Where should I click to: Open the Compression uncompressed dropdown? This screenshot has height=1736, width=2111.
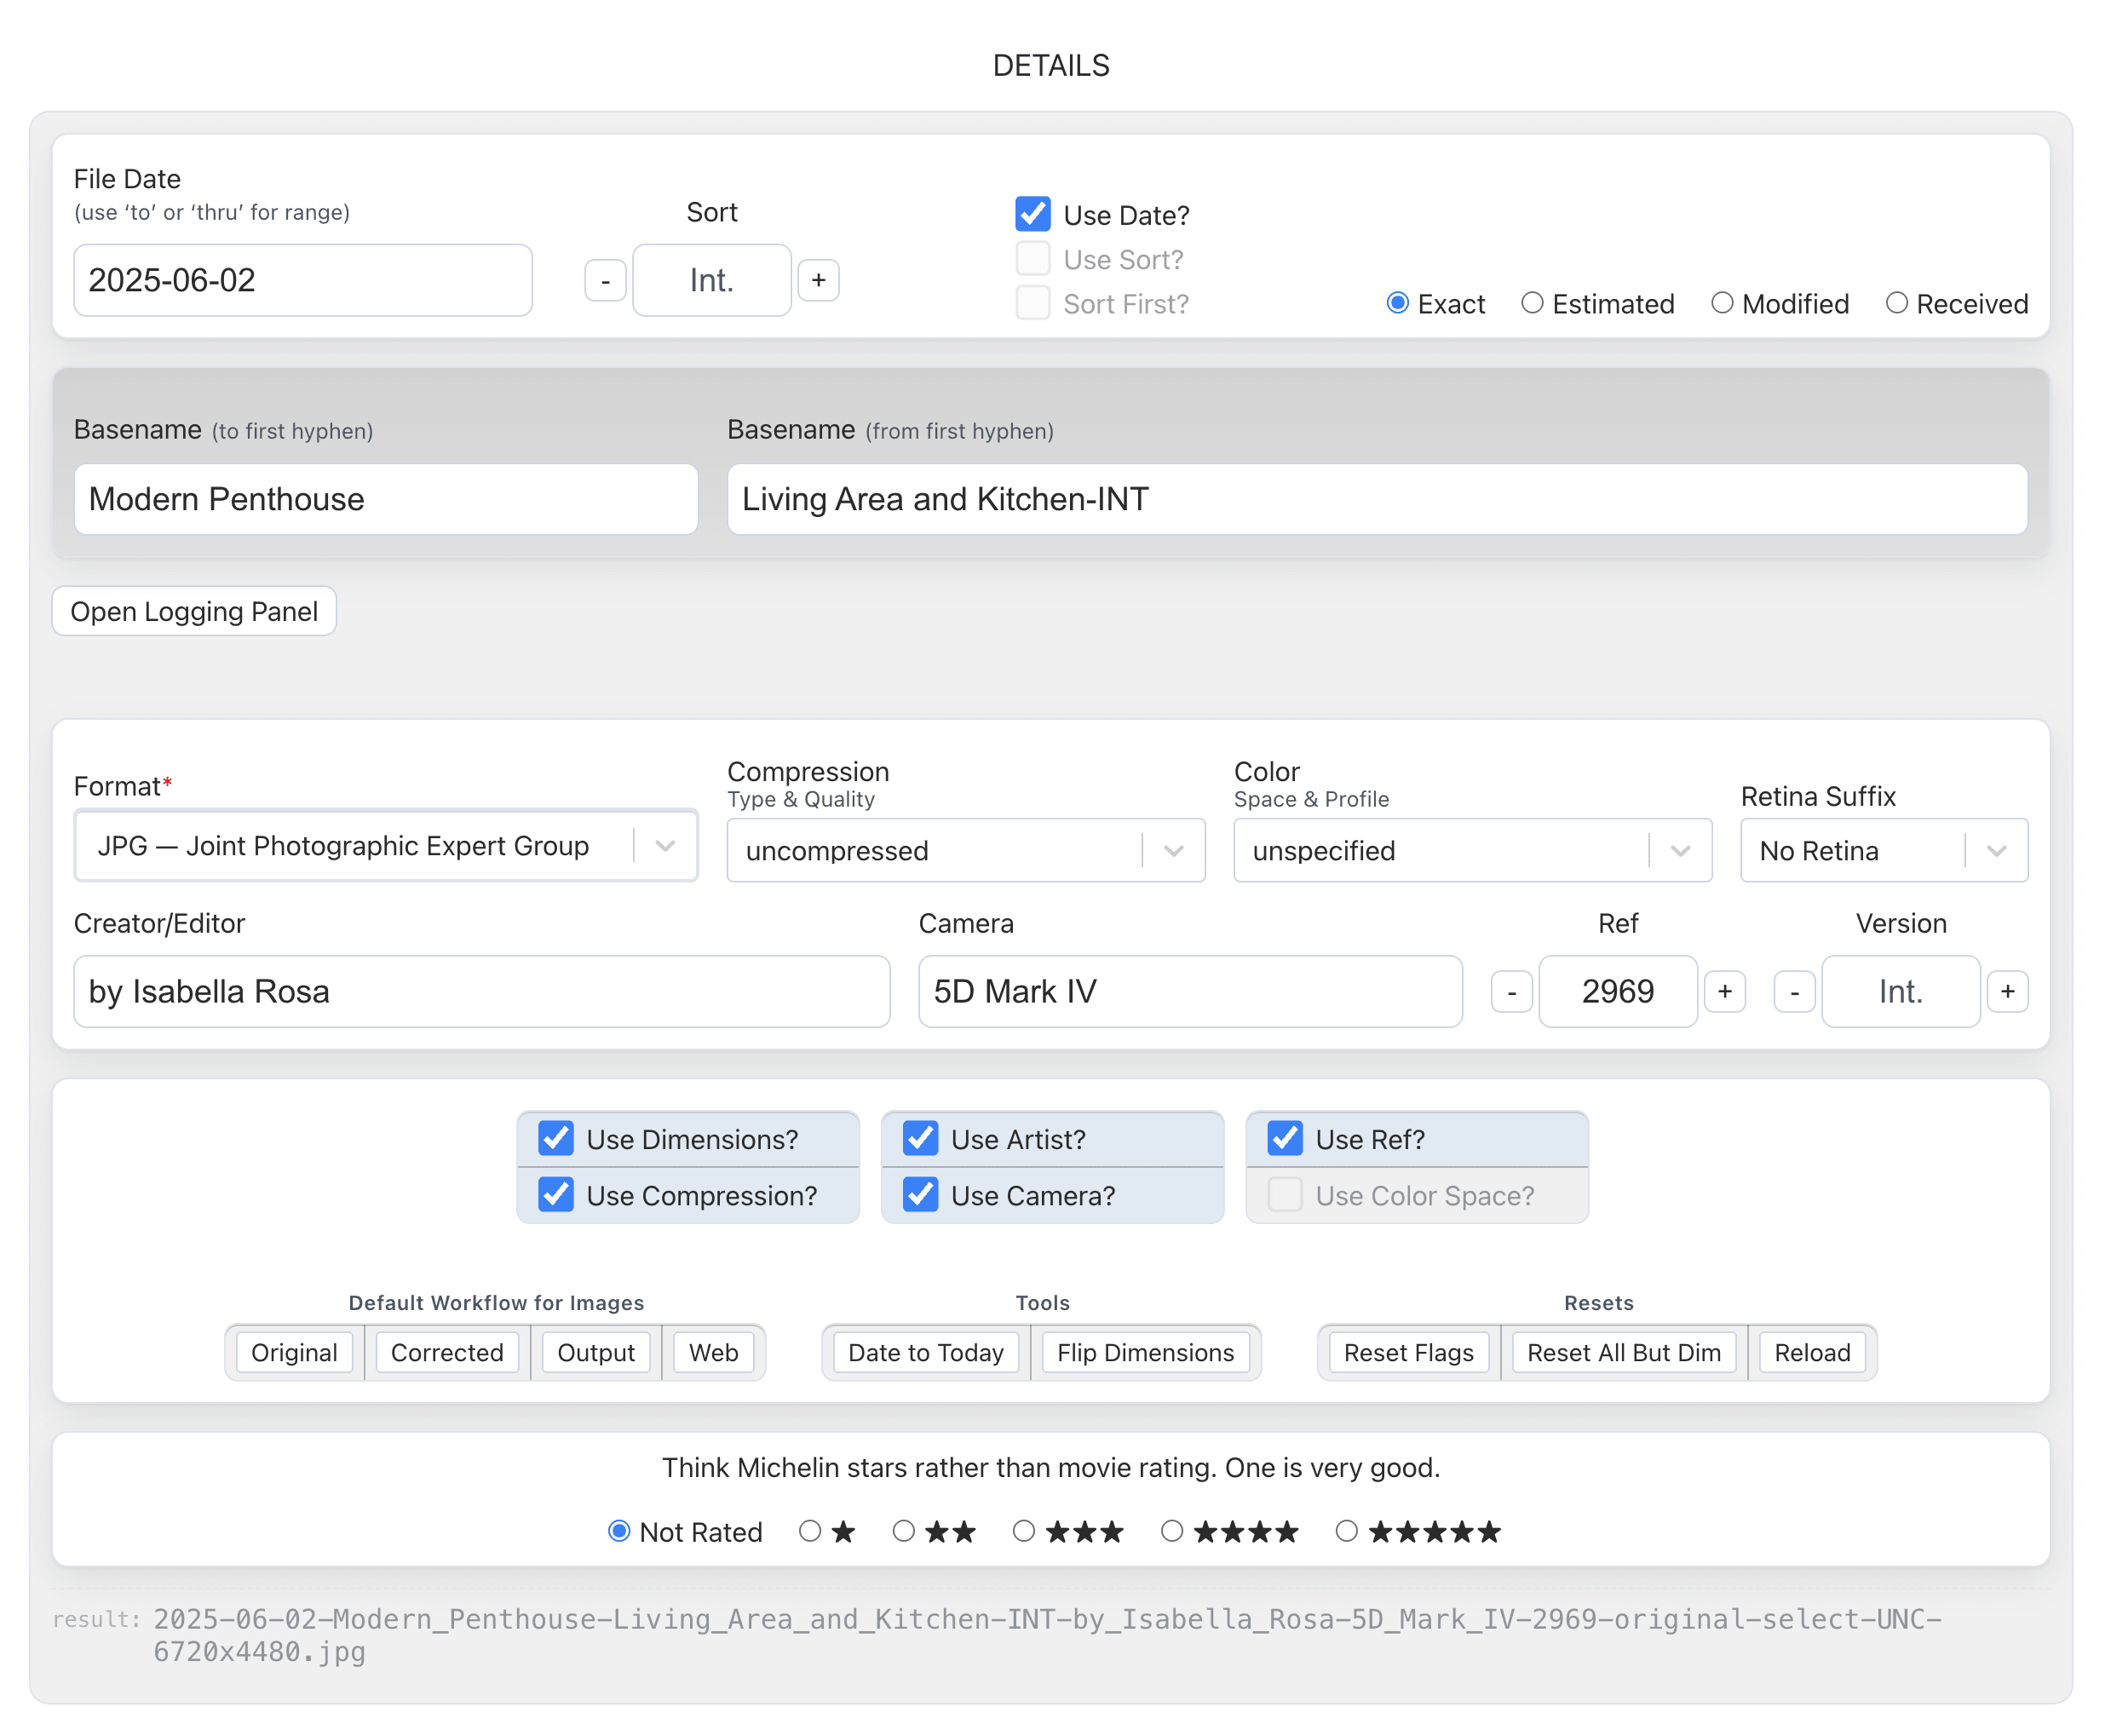966,851
